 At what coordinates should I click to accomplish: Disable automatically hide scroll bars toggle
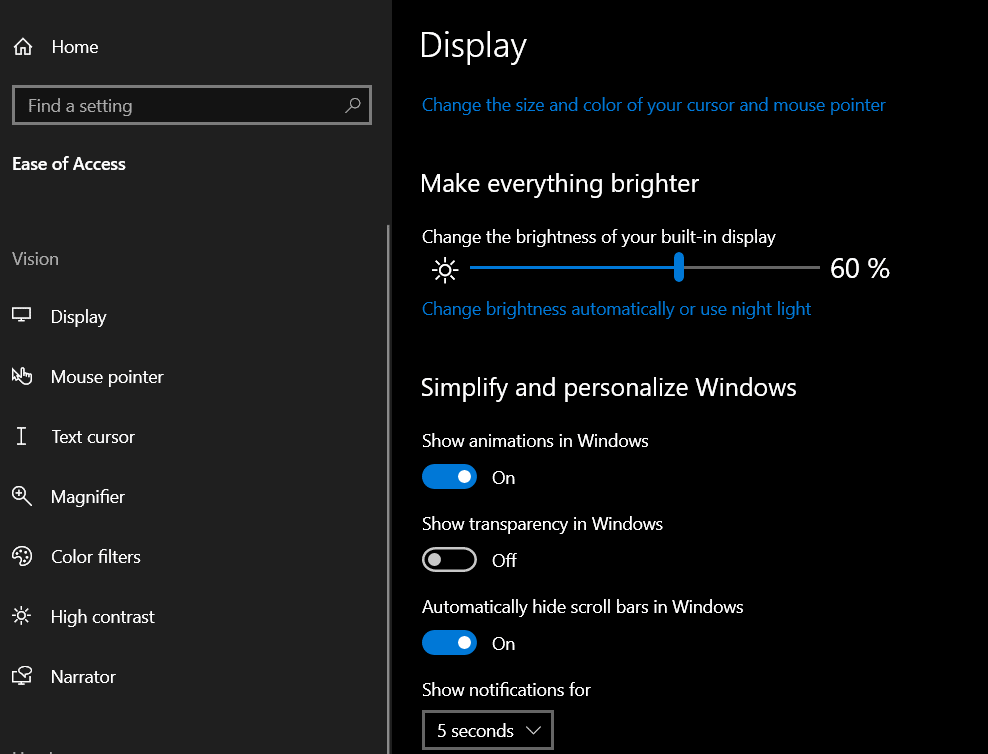tap(449, 643)
